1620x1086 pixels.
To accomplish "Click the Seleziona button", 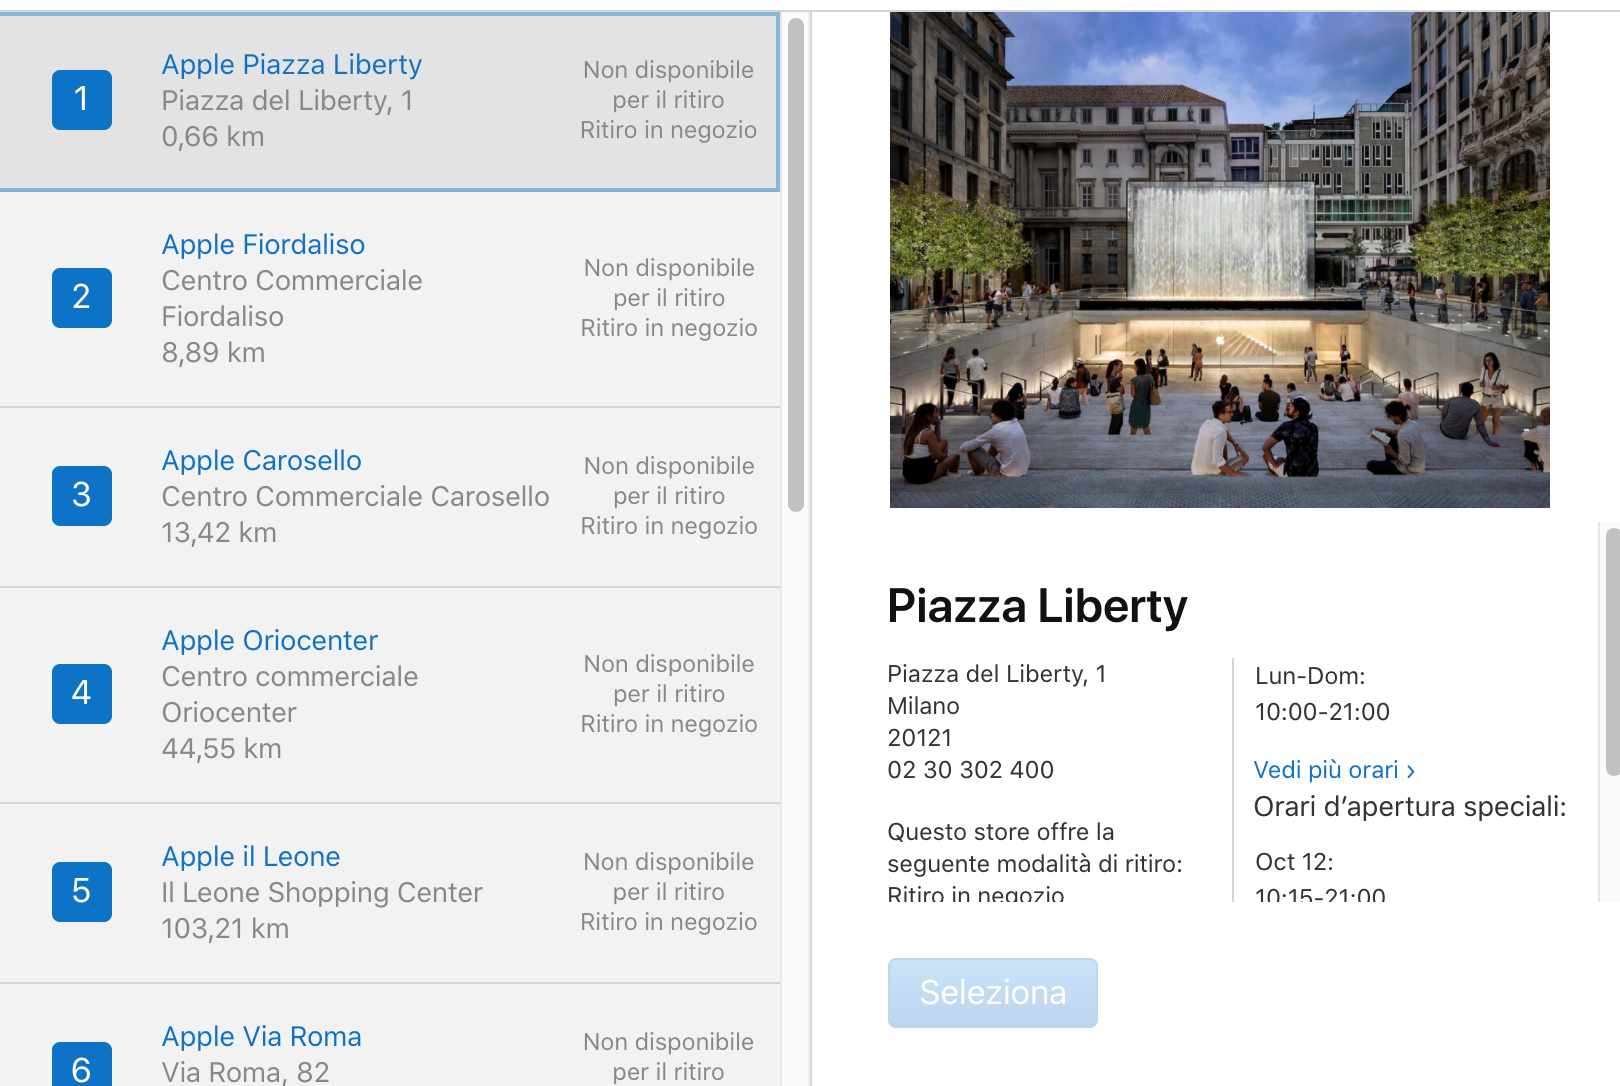I will tap(993, 993).
